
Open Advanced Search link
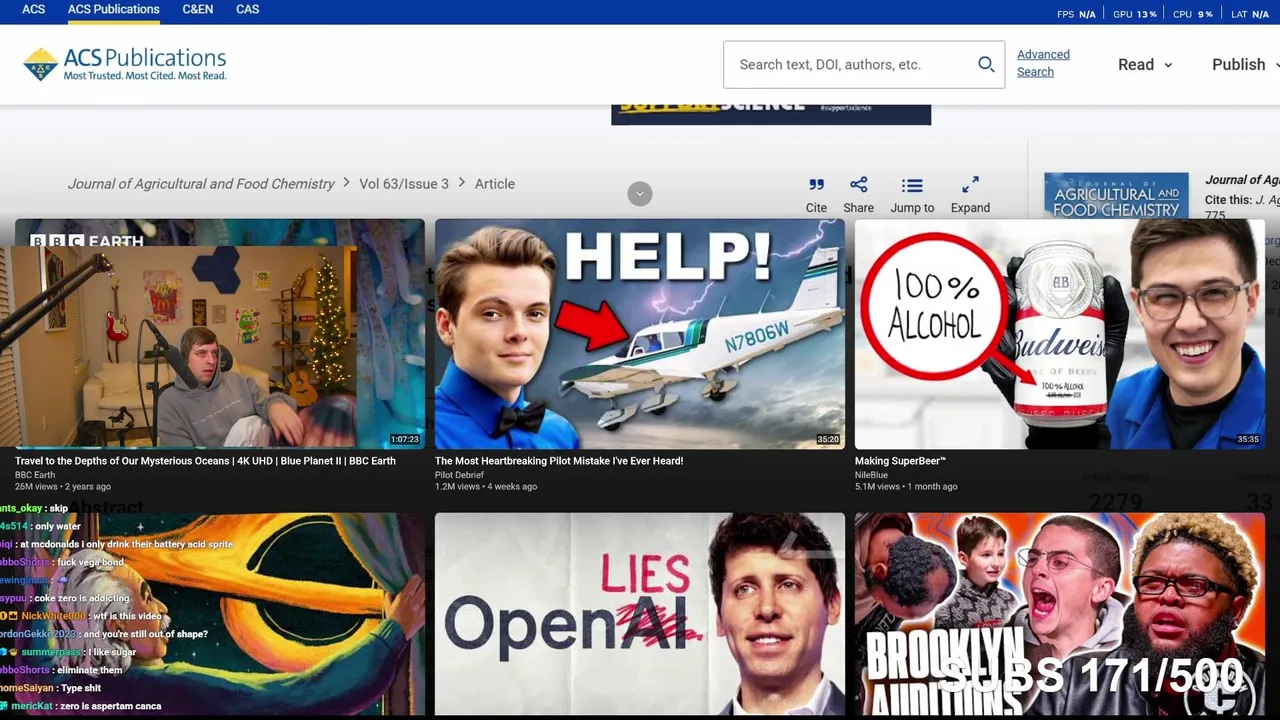point(1043,63)
